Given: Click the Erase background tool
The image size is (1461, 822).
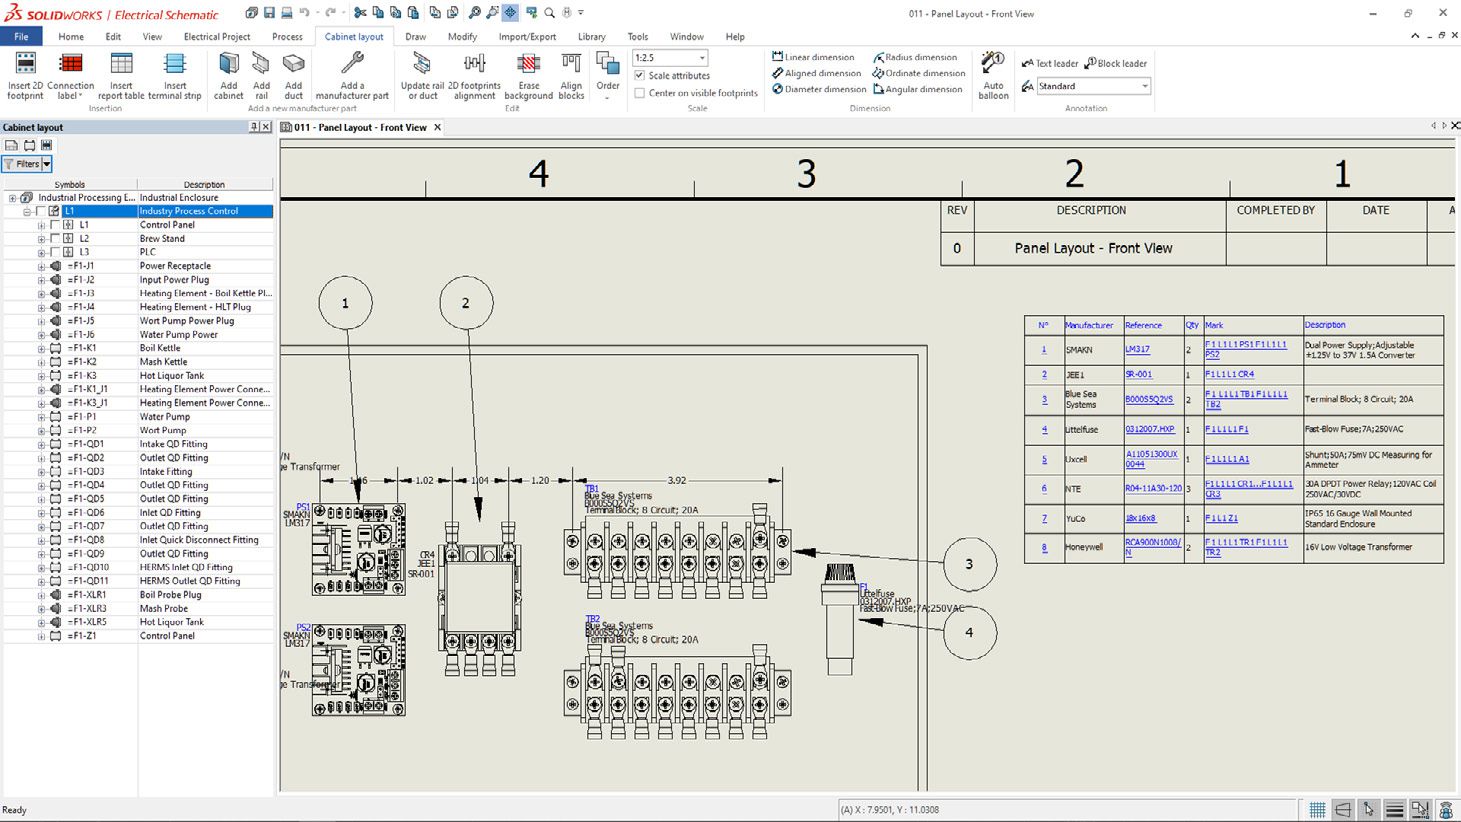Looking at the screenshot, I should pyautogui.click(x=529, y=75).
